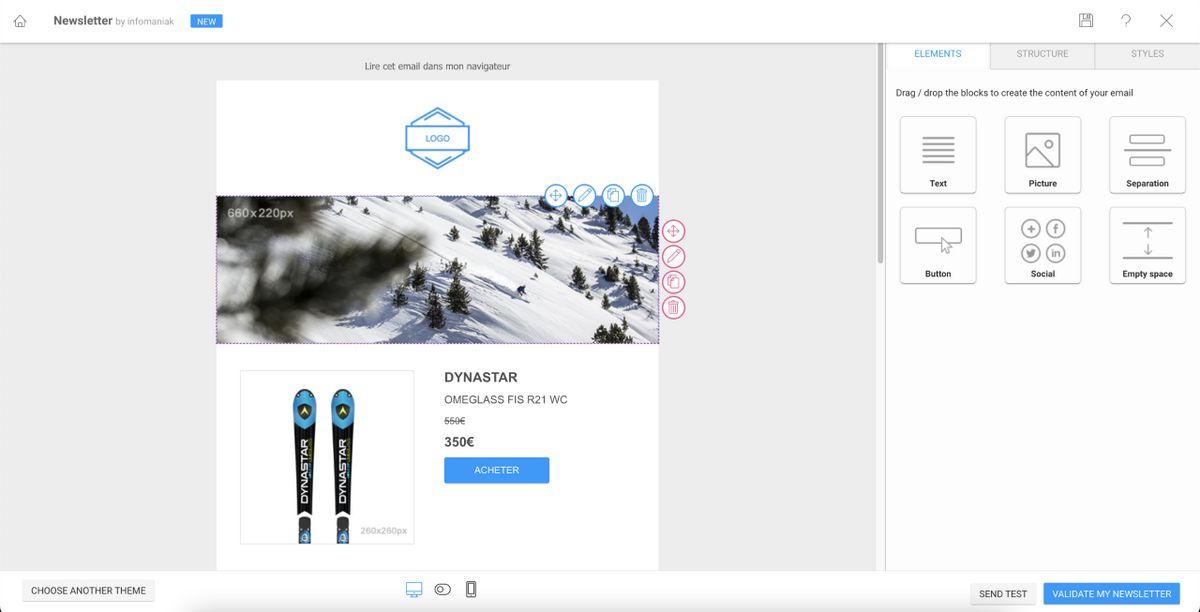This screenshot has height=612, width=1200.
Task: Click the blue move handle icon
Action: click(x=556, y=195)
